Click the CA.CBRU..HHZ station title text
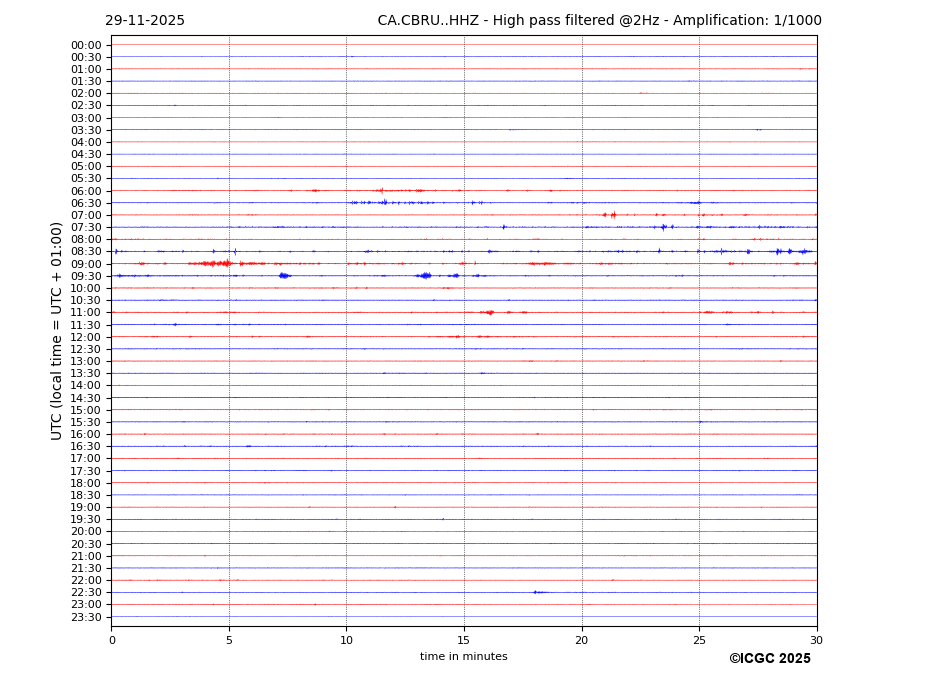Viewport: 927px width, 696px height. pyautogui.click(x=599, y=21)
